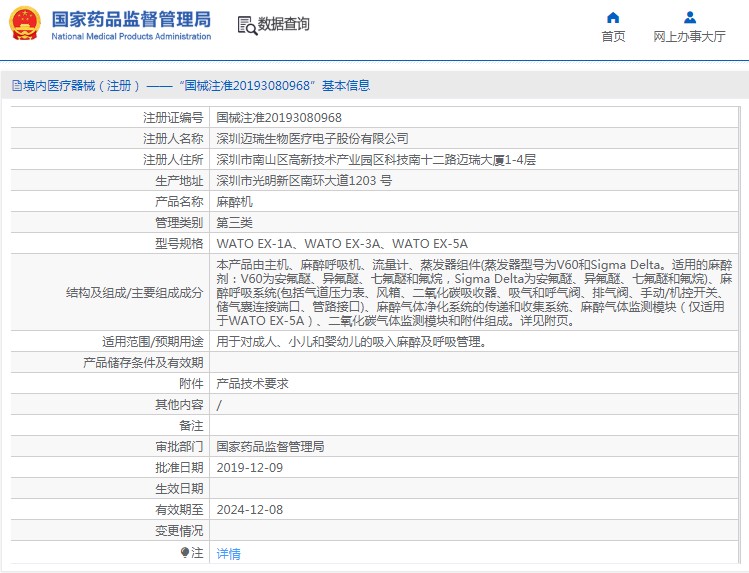Click the national emblem logo icon
Screen dimensions: 749x573
pyautogui.click(x=25, y=24)
